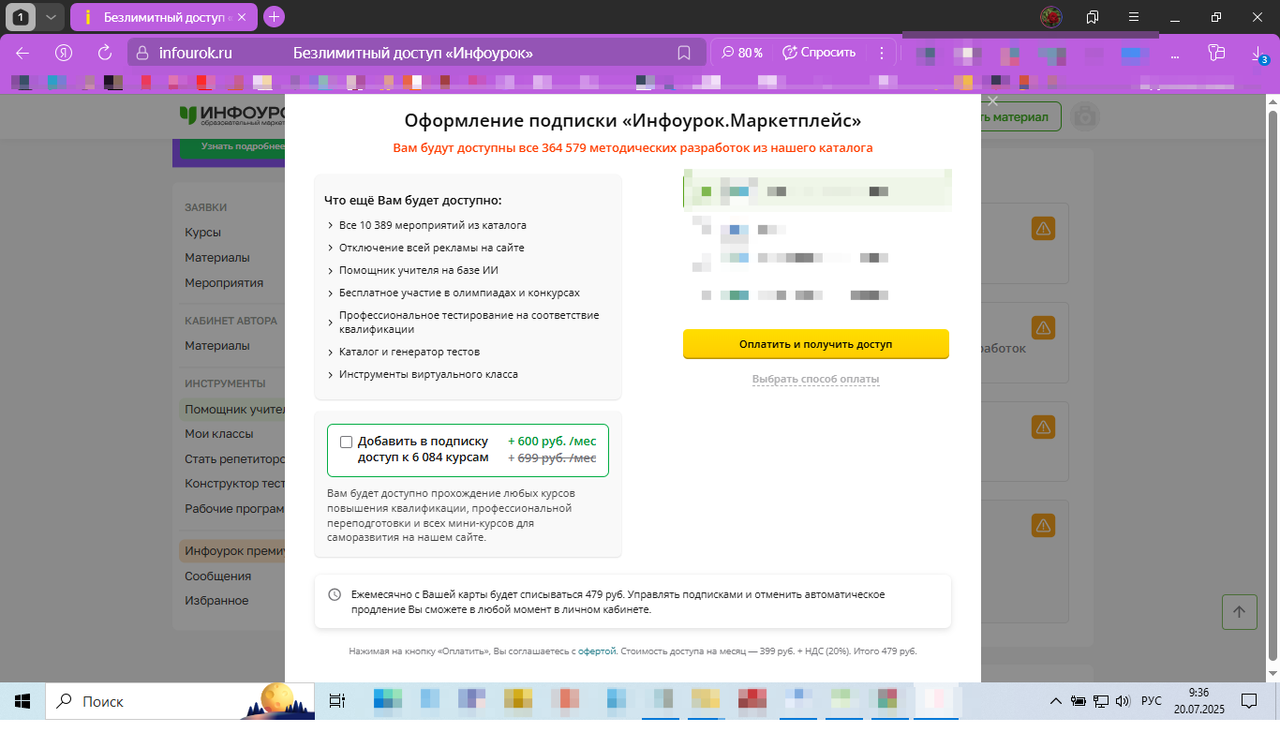Open the Windows Start menu
The width and height of the screenshot is (1280, 736).
(22, 701)
